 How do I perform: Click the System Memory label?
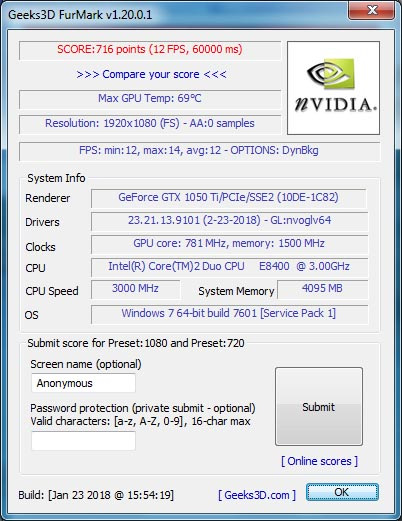236,291
